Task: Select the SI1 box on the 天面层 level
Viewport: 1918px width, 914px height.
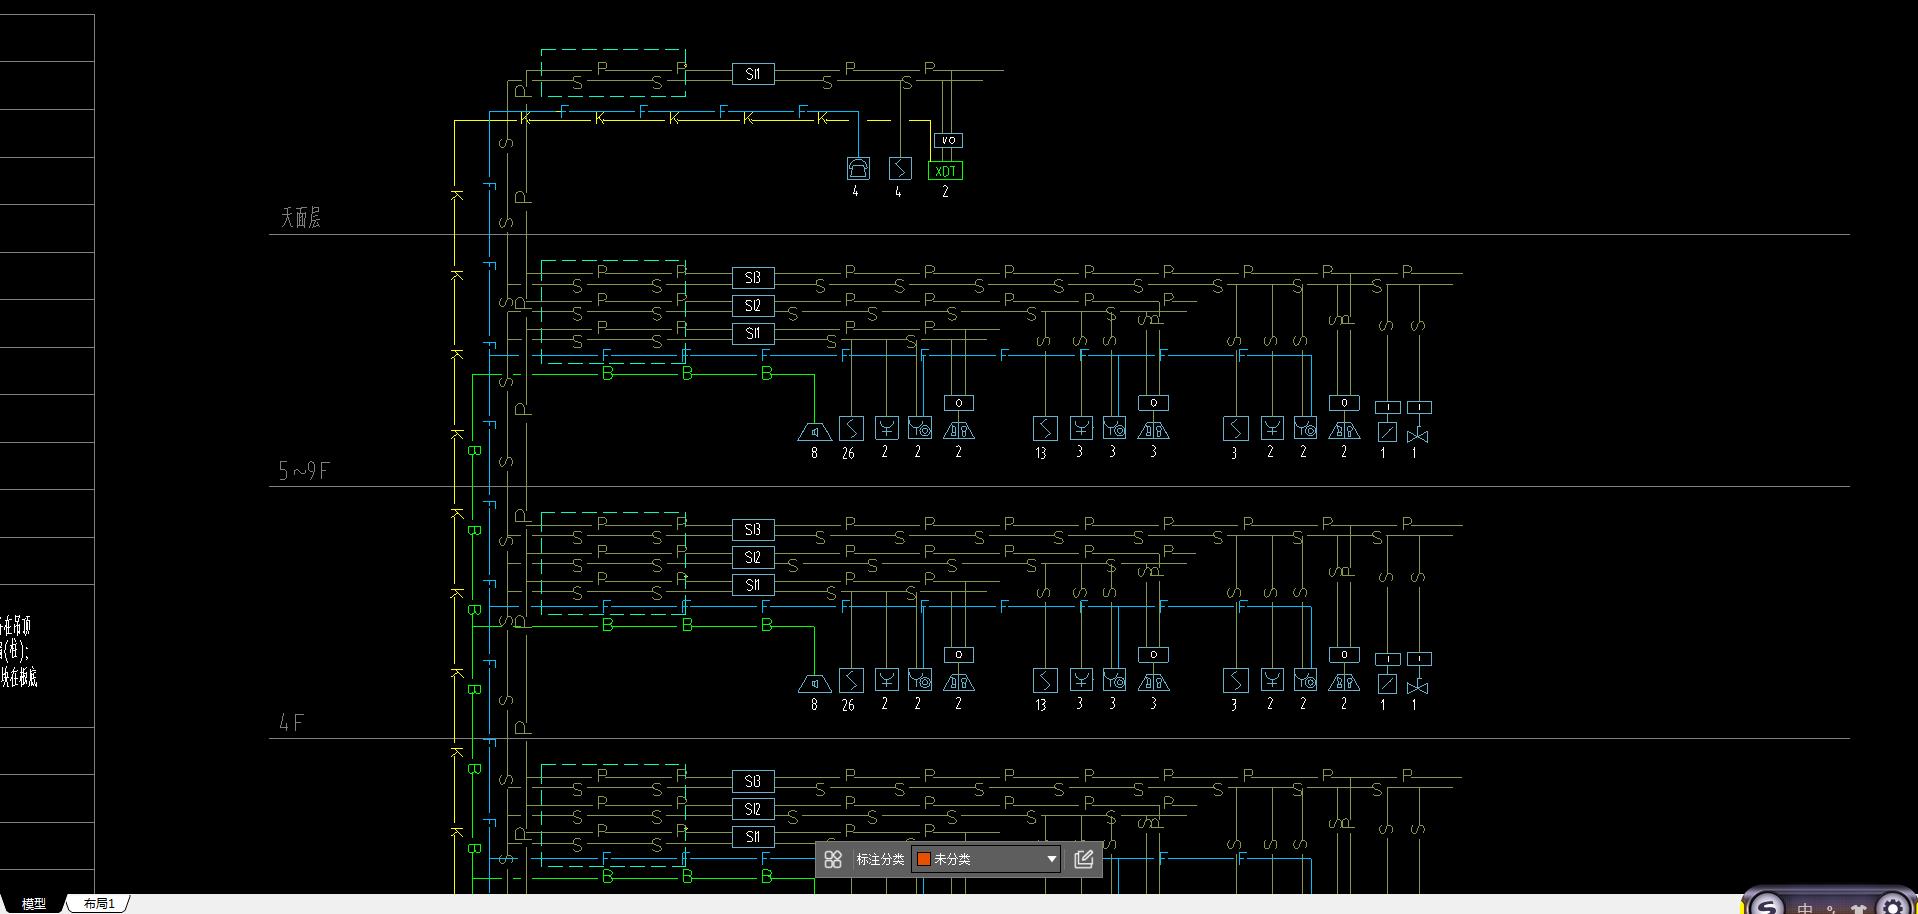Action: click(753, 74)
